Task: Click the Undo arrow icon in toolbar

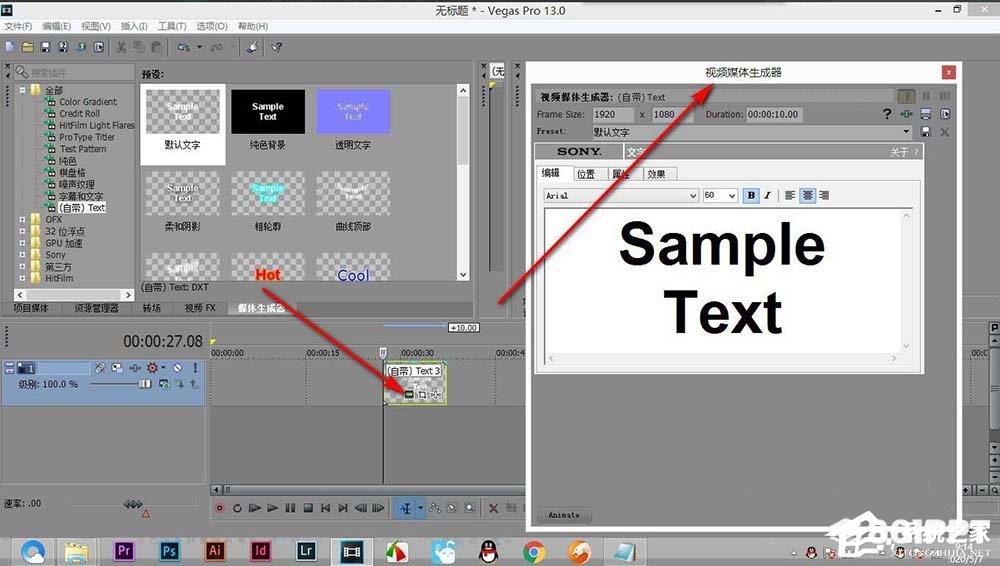Action: 184,47
